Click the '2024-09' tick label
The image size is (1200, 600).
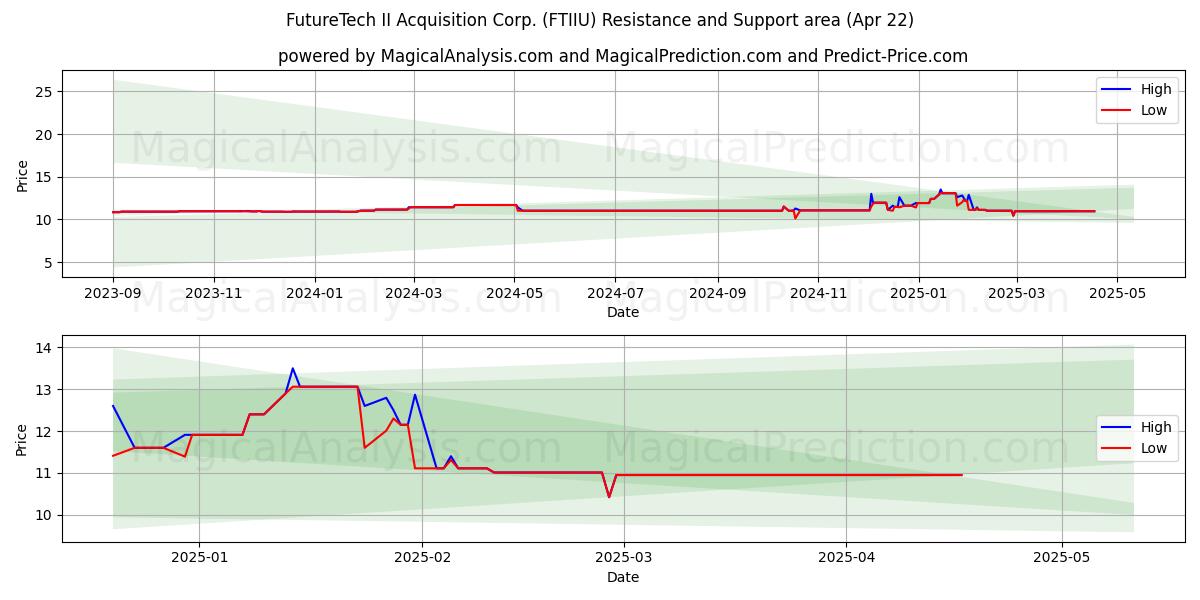coord(718,294)
